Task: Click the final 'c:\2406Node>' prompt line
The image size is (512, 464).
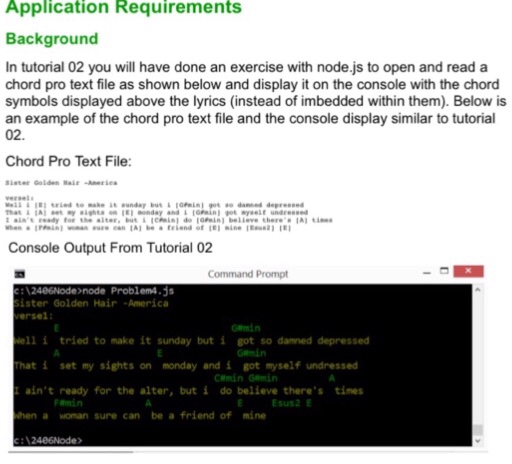Action: pyautogui.click(x=48, y=441)
